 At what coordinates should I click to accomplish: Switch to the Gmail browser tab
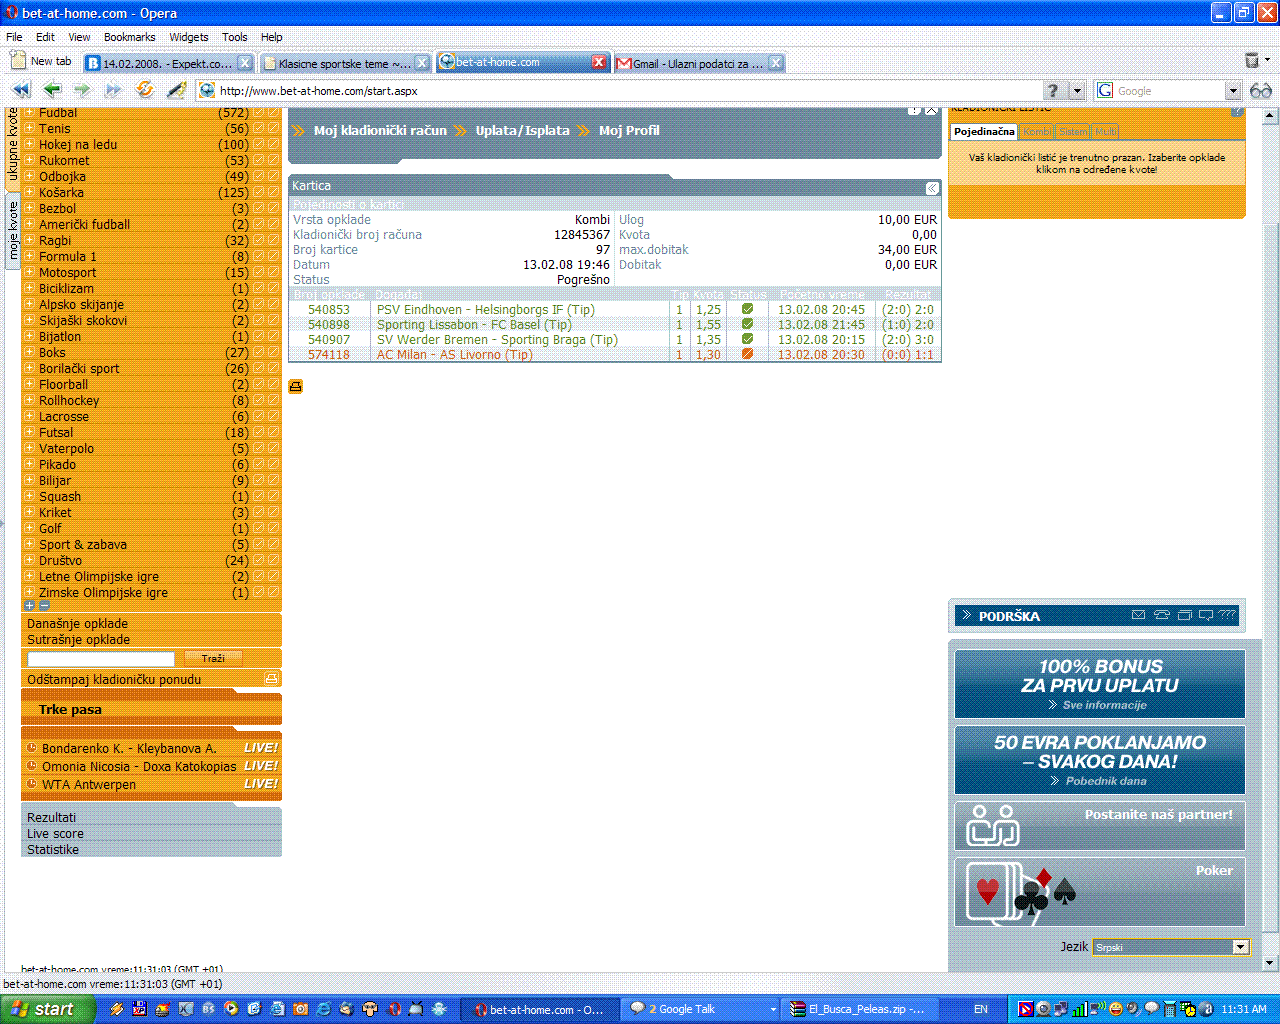(698, 63)
